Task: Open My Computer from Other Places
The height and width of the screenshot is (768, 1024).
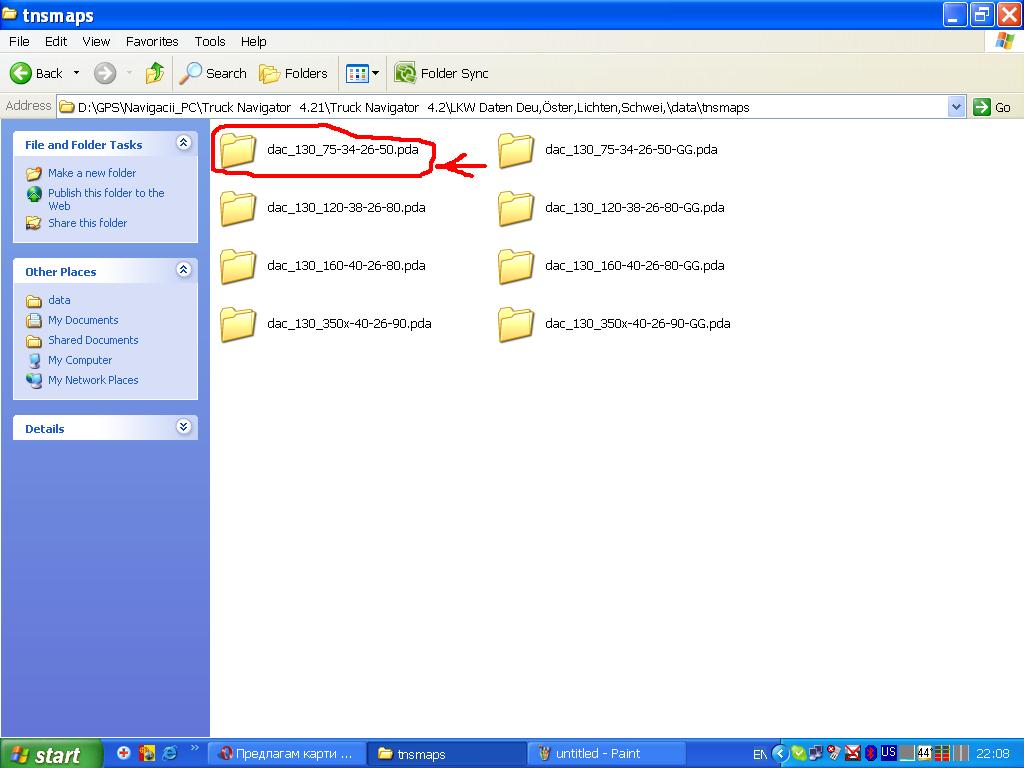Action: coord(80,360)
